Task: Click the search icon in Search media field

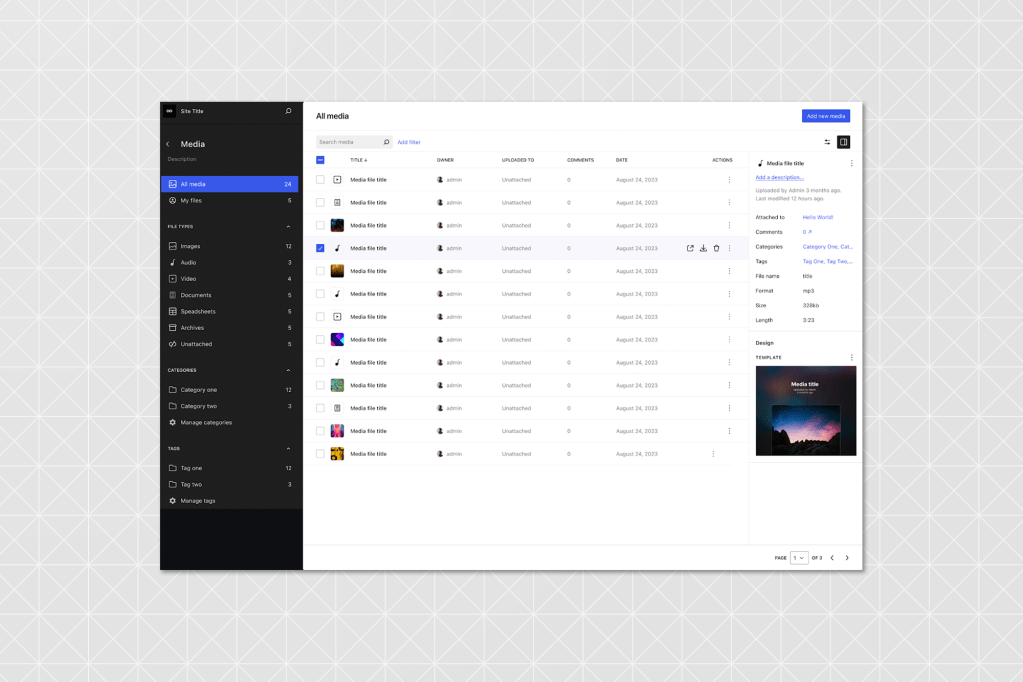Action: tap(386, 142)
